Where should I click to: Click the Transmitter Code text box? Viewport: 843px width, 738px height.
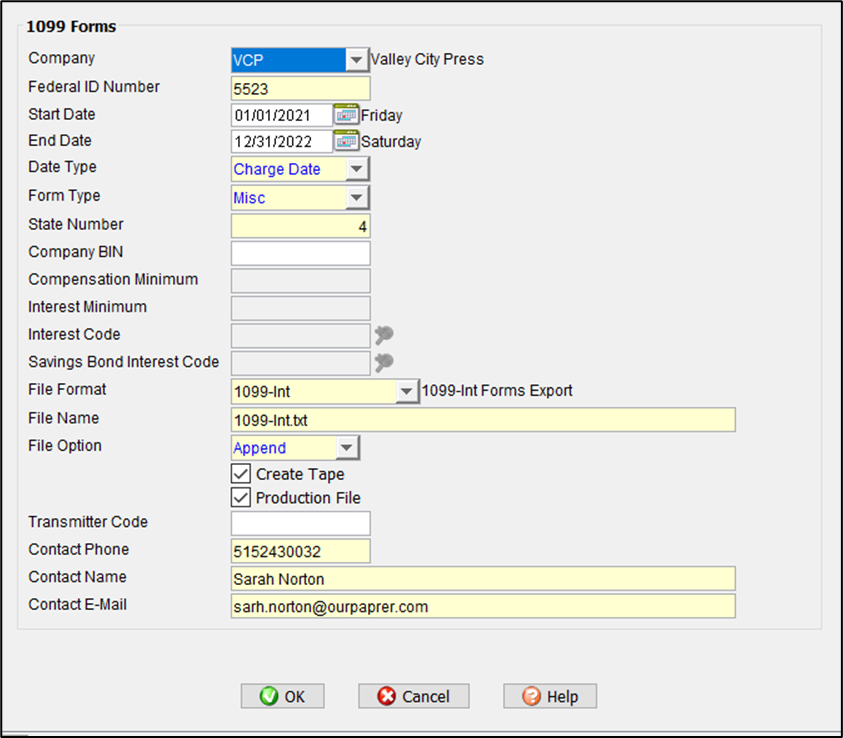pos(300,523)
